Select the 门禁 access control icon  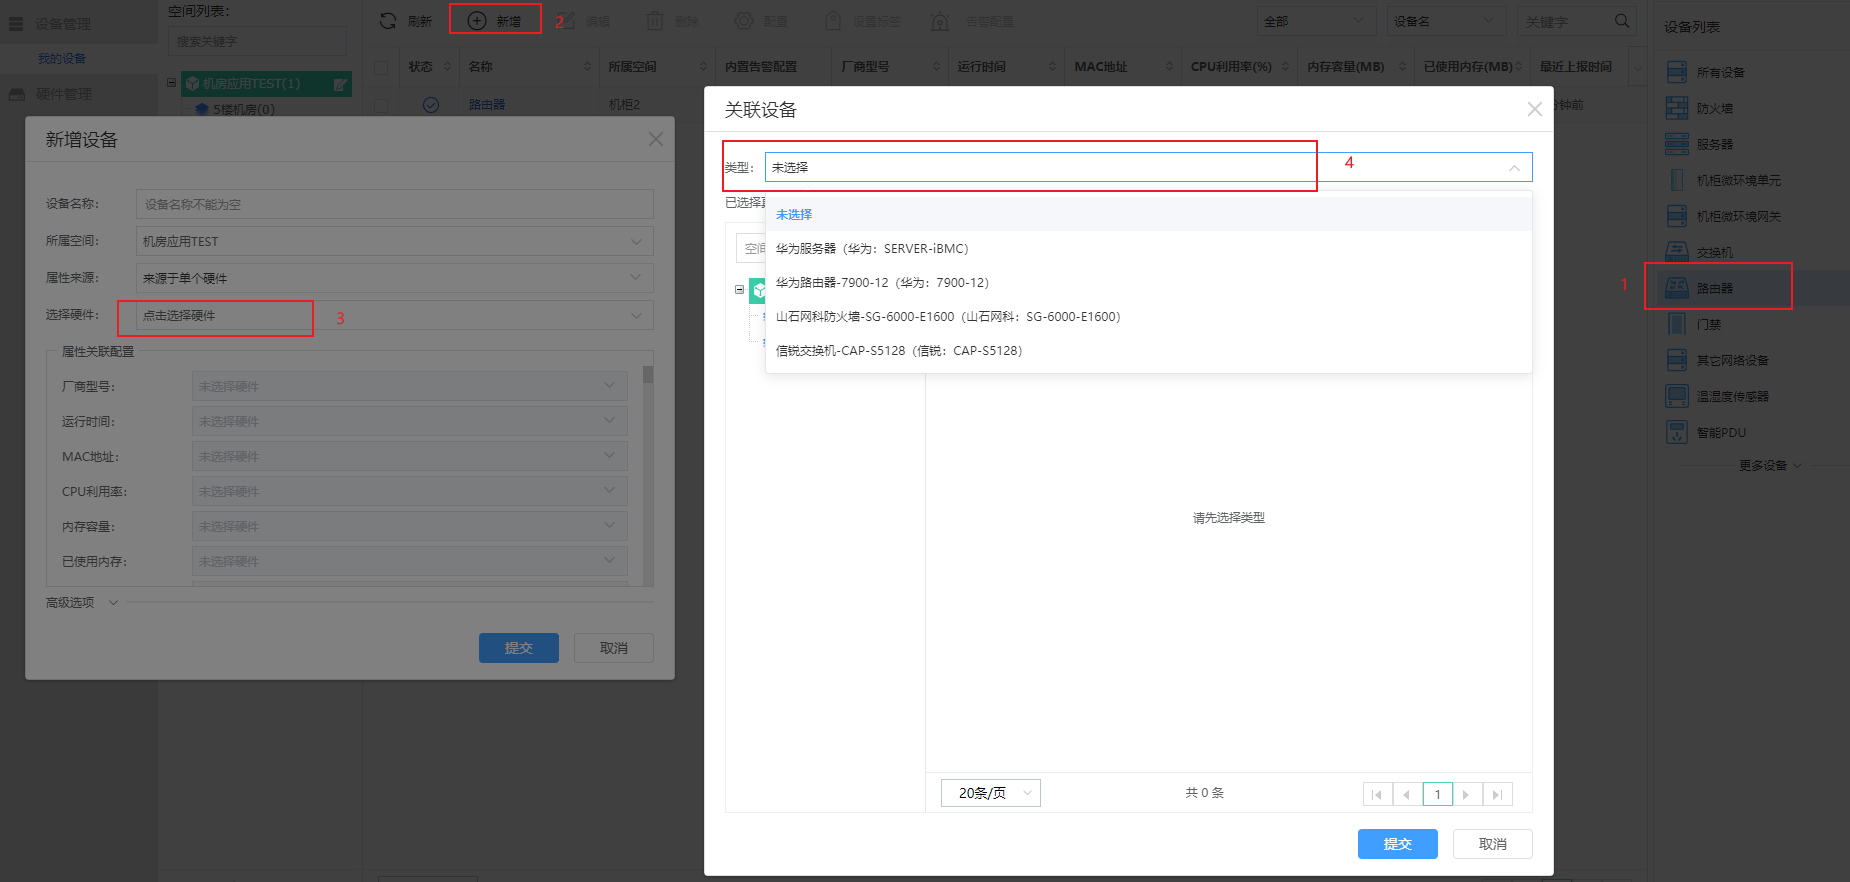pyautogui.click(x=1677, y=324)
